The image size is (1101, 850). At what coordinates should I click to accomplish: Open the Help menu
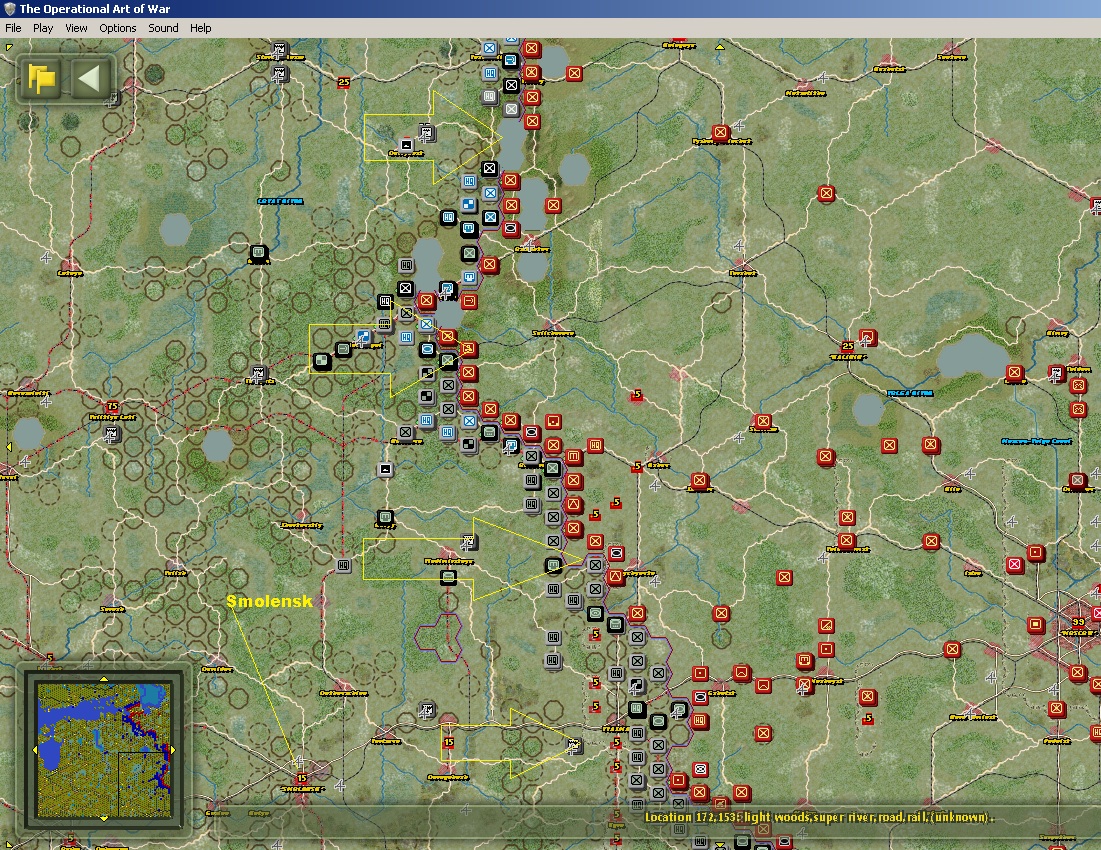tap(200, 28)
